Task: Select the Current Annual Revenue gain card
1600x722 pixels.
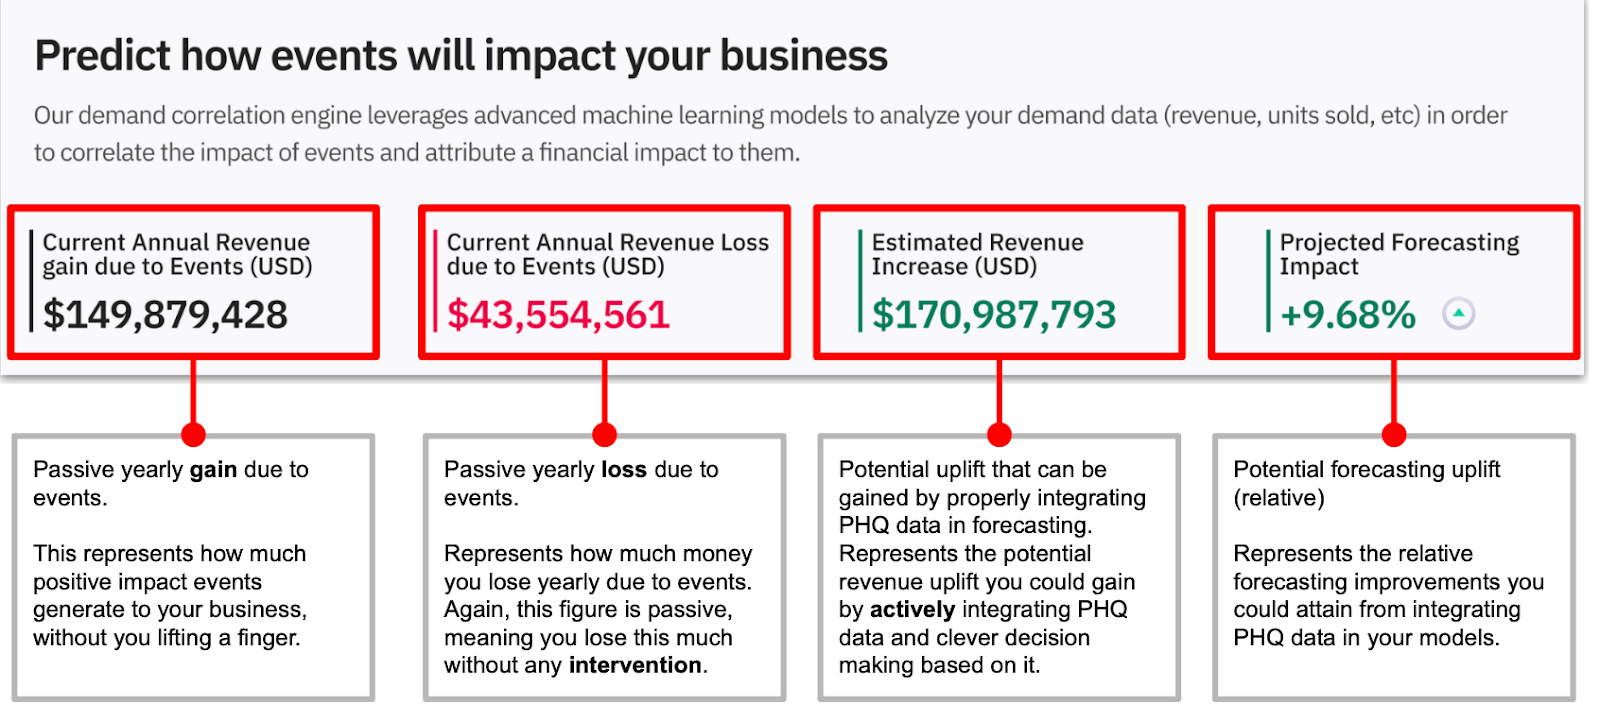Action: [x=193, y=282]
